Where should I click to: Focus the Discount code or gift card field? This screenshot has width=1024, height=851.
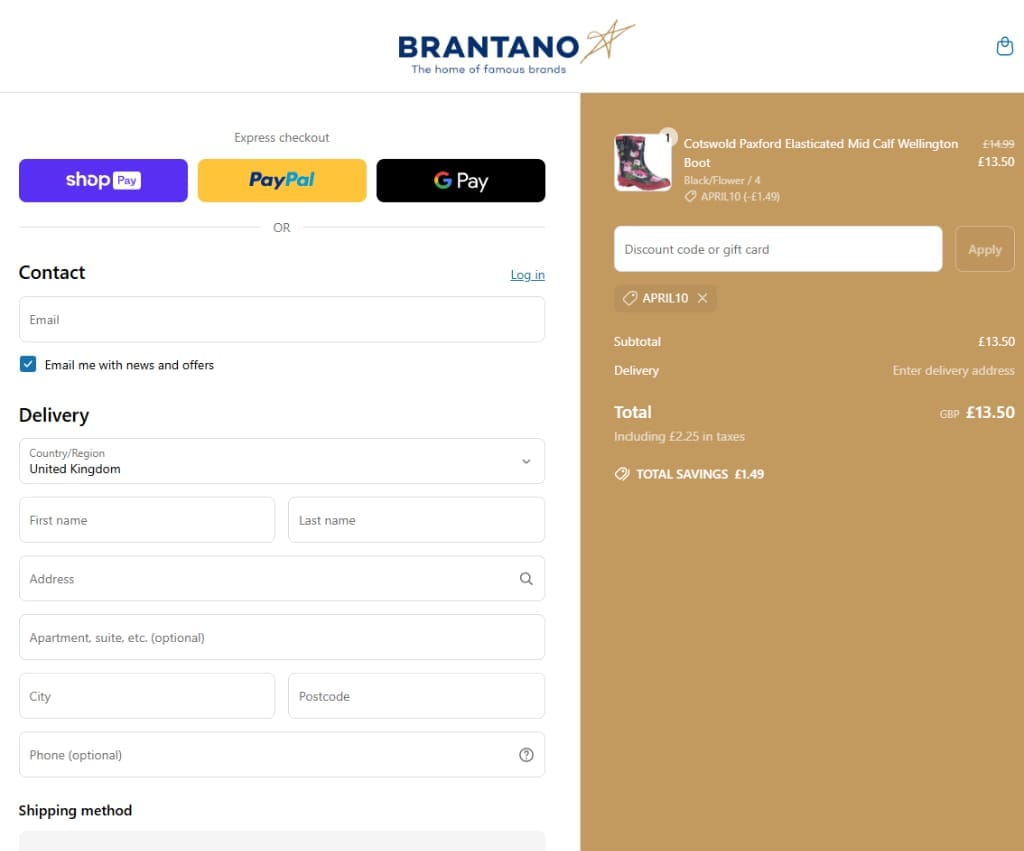[778, 249]
